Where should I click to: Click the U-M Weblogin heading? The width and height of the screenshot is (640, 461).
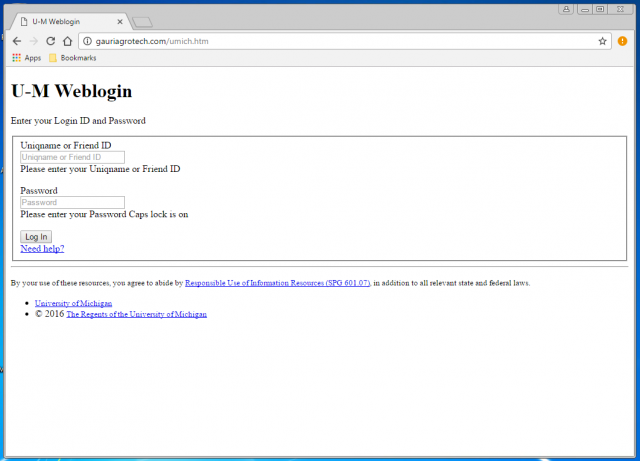pyautogui.click(x=71, y=91)
